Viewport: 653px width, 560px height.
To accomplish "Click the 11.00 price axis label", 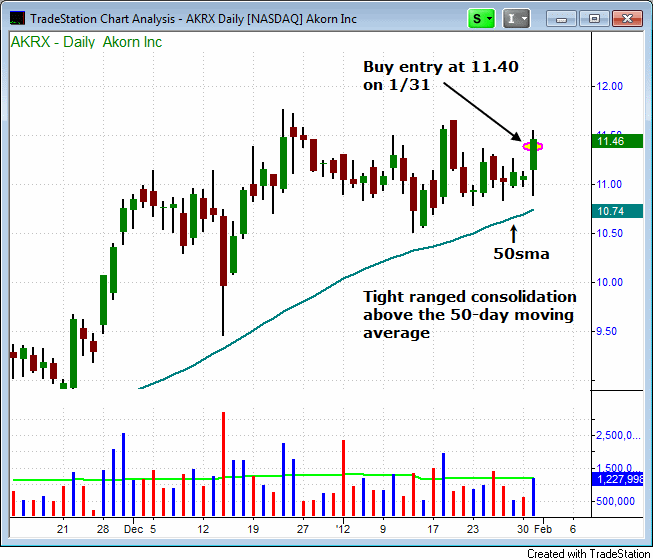I will click(609, 184).
